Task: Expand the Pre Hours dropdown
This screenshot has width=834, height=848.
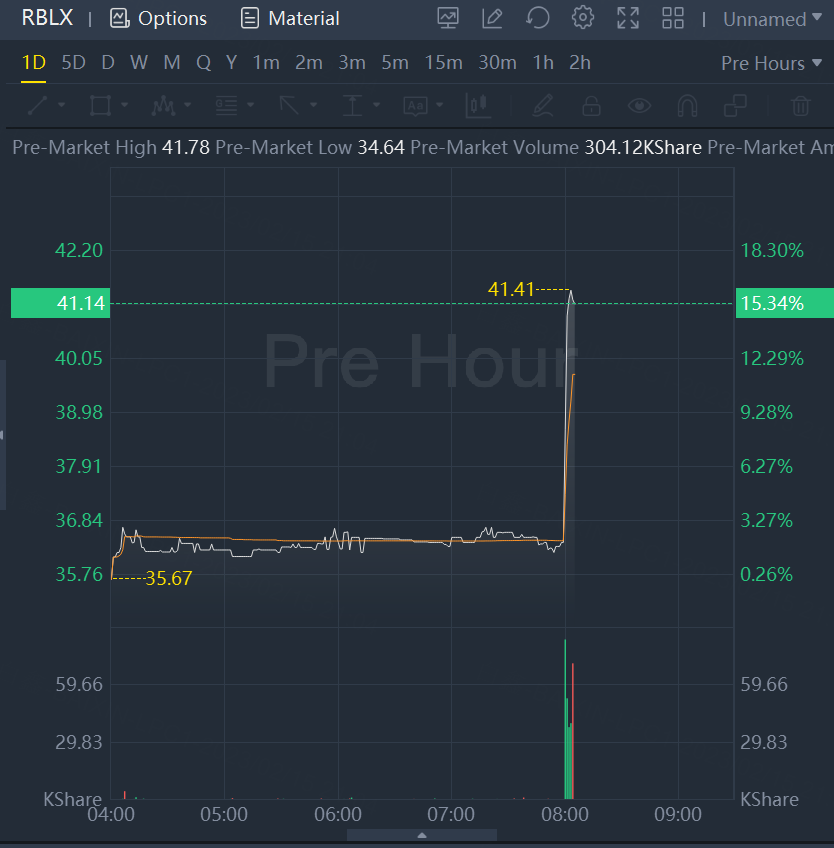Action: (771, 63)
